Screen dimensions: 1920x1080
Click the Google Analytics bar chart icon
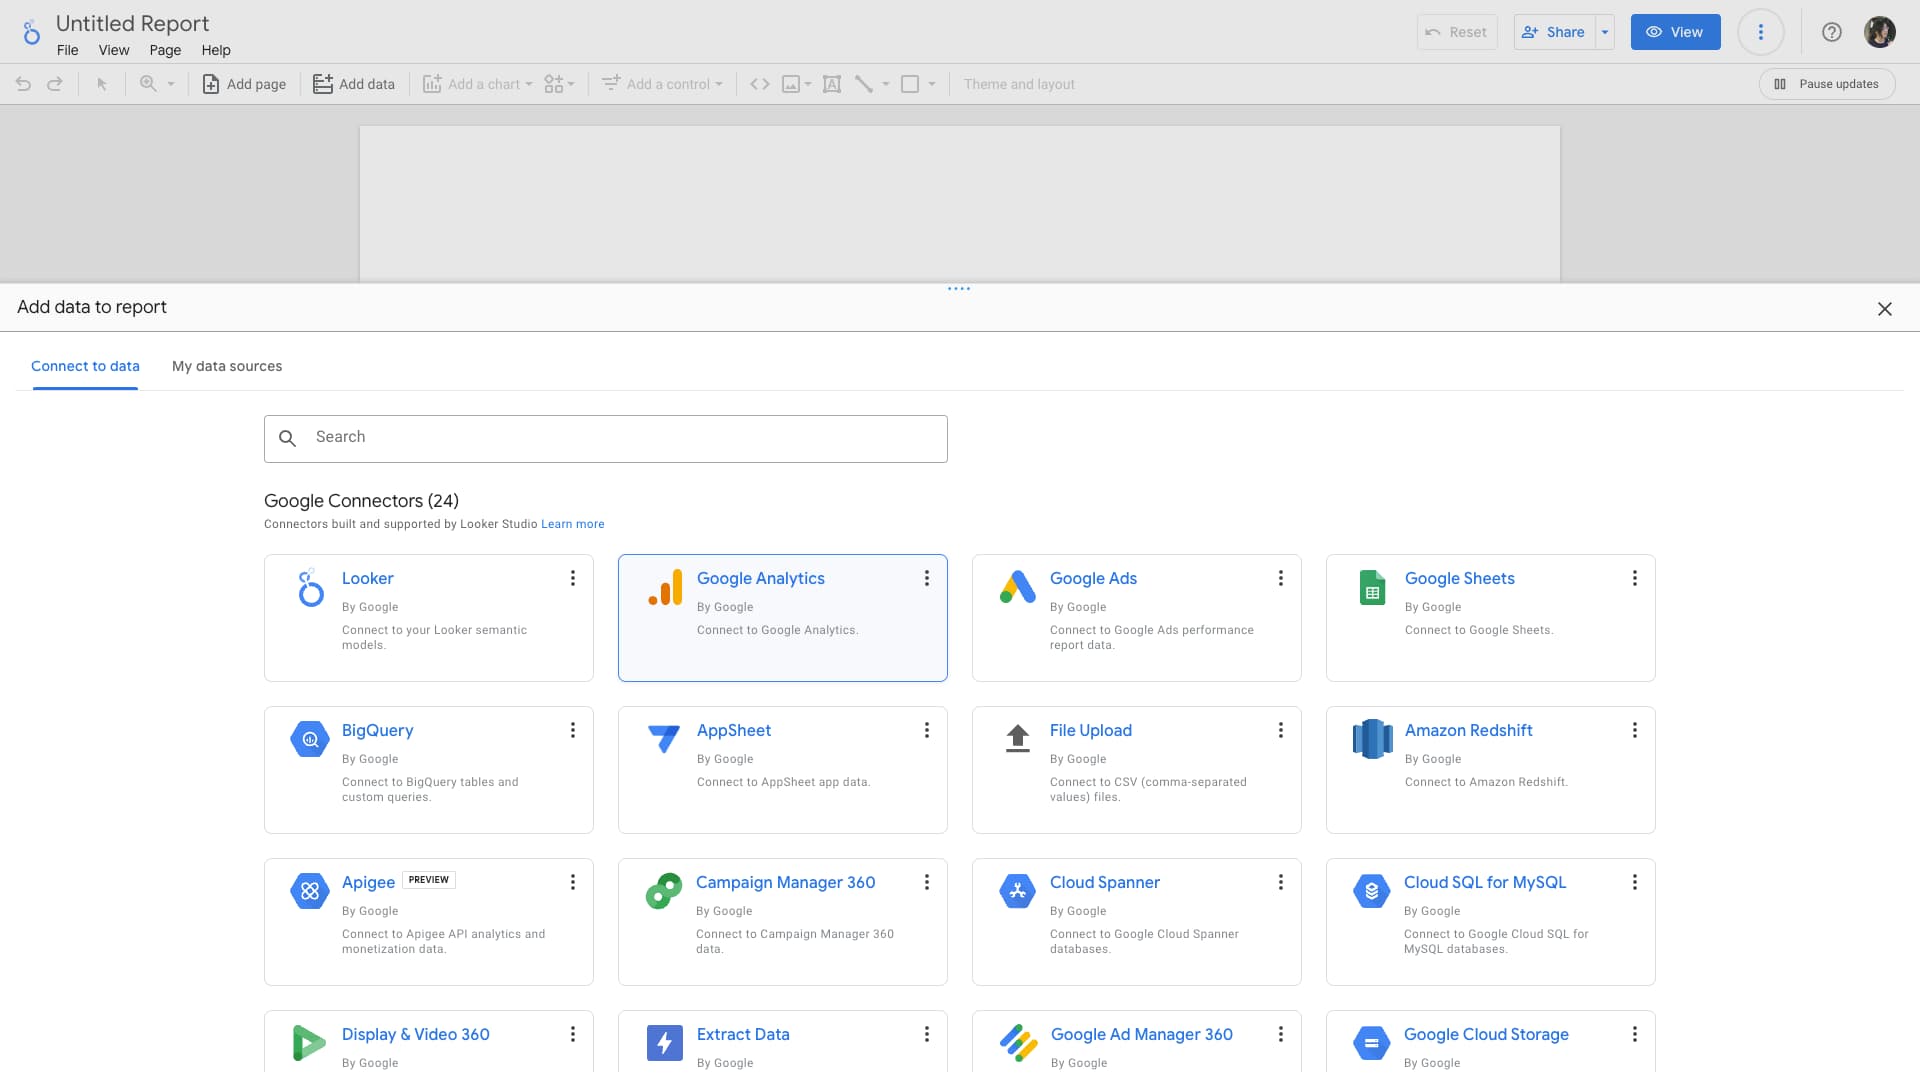tap(665, 588)
